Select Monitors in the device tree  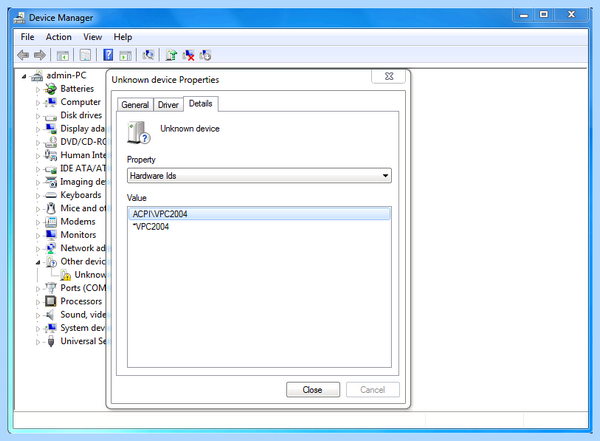tap(78, 235)
